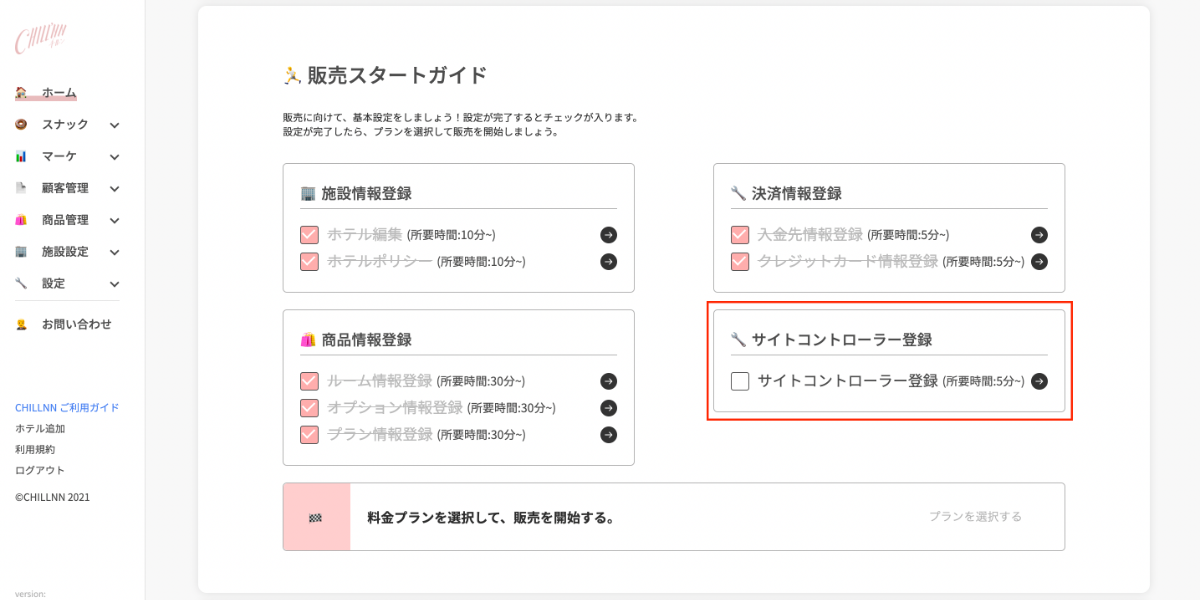Open クレジットカード情報登録 via arrow icon
Viewport: 1200px width, 600px height.
1039,262
